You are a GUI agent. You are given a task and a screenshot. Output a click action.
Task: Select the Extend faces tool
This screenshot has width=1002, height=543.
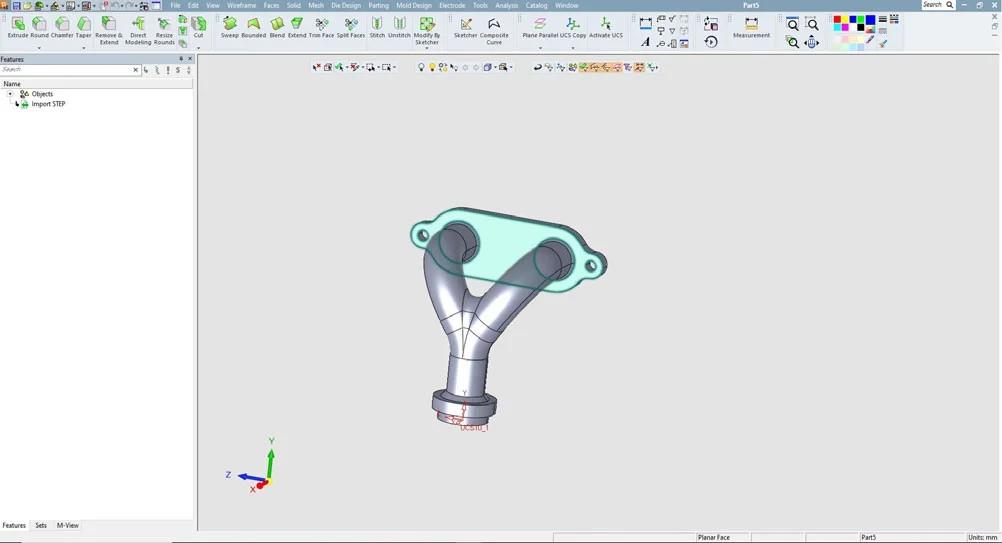[x=297, y=27]
